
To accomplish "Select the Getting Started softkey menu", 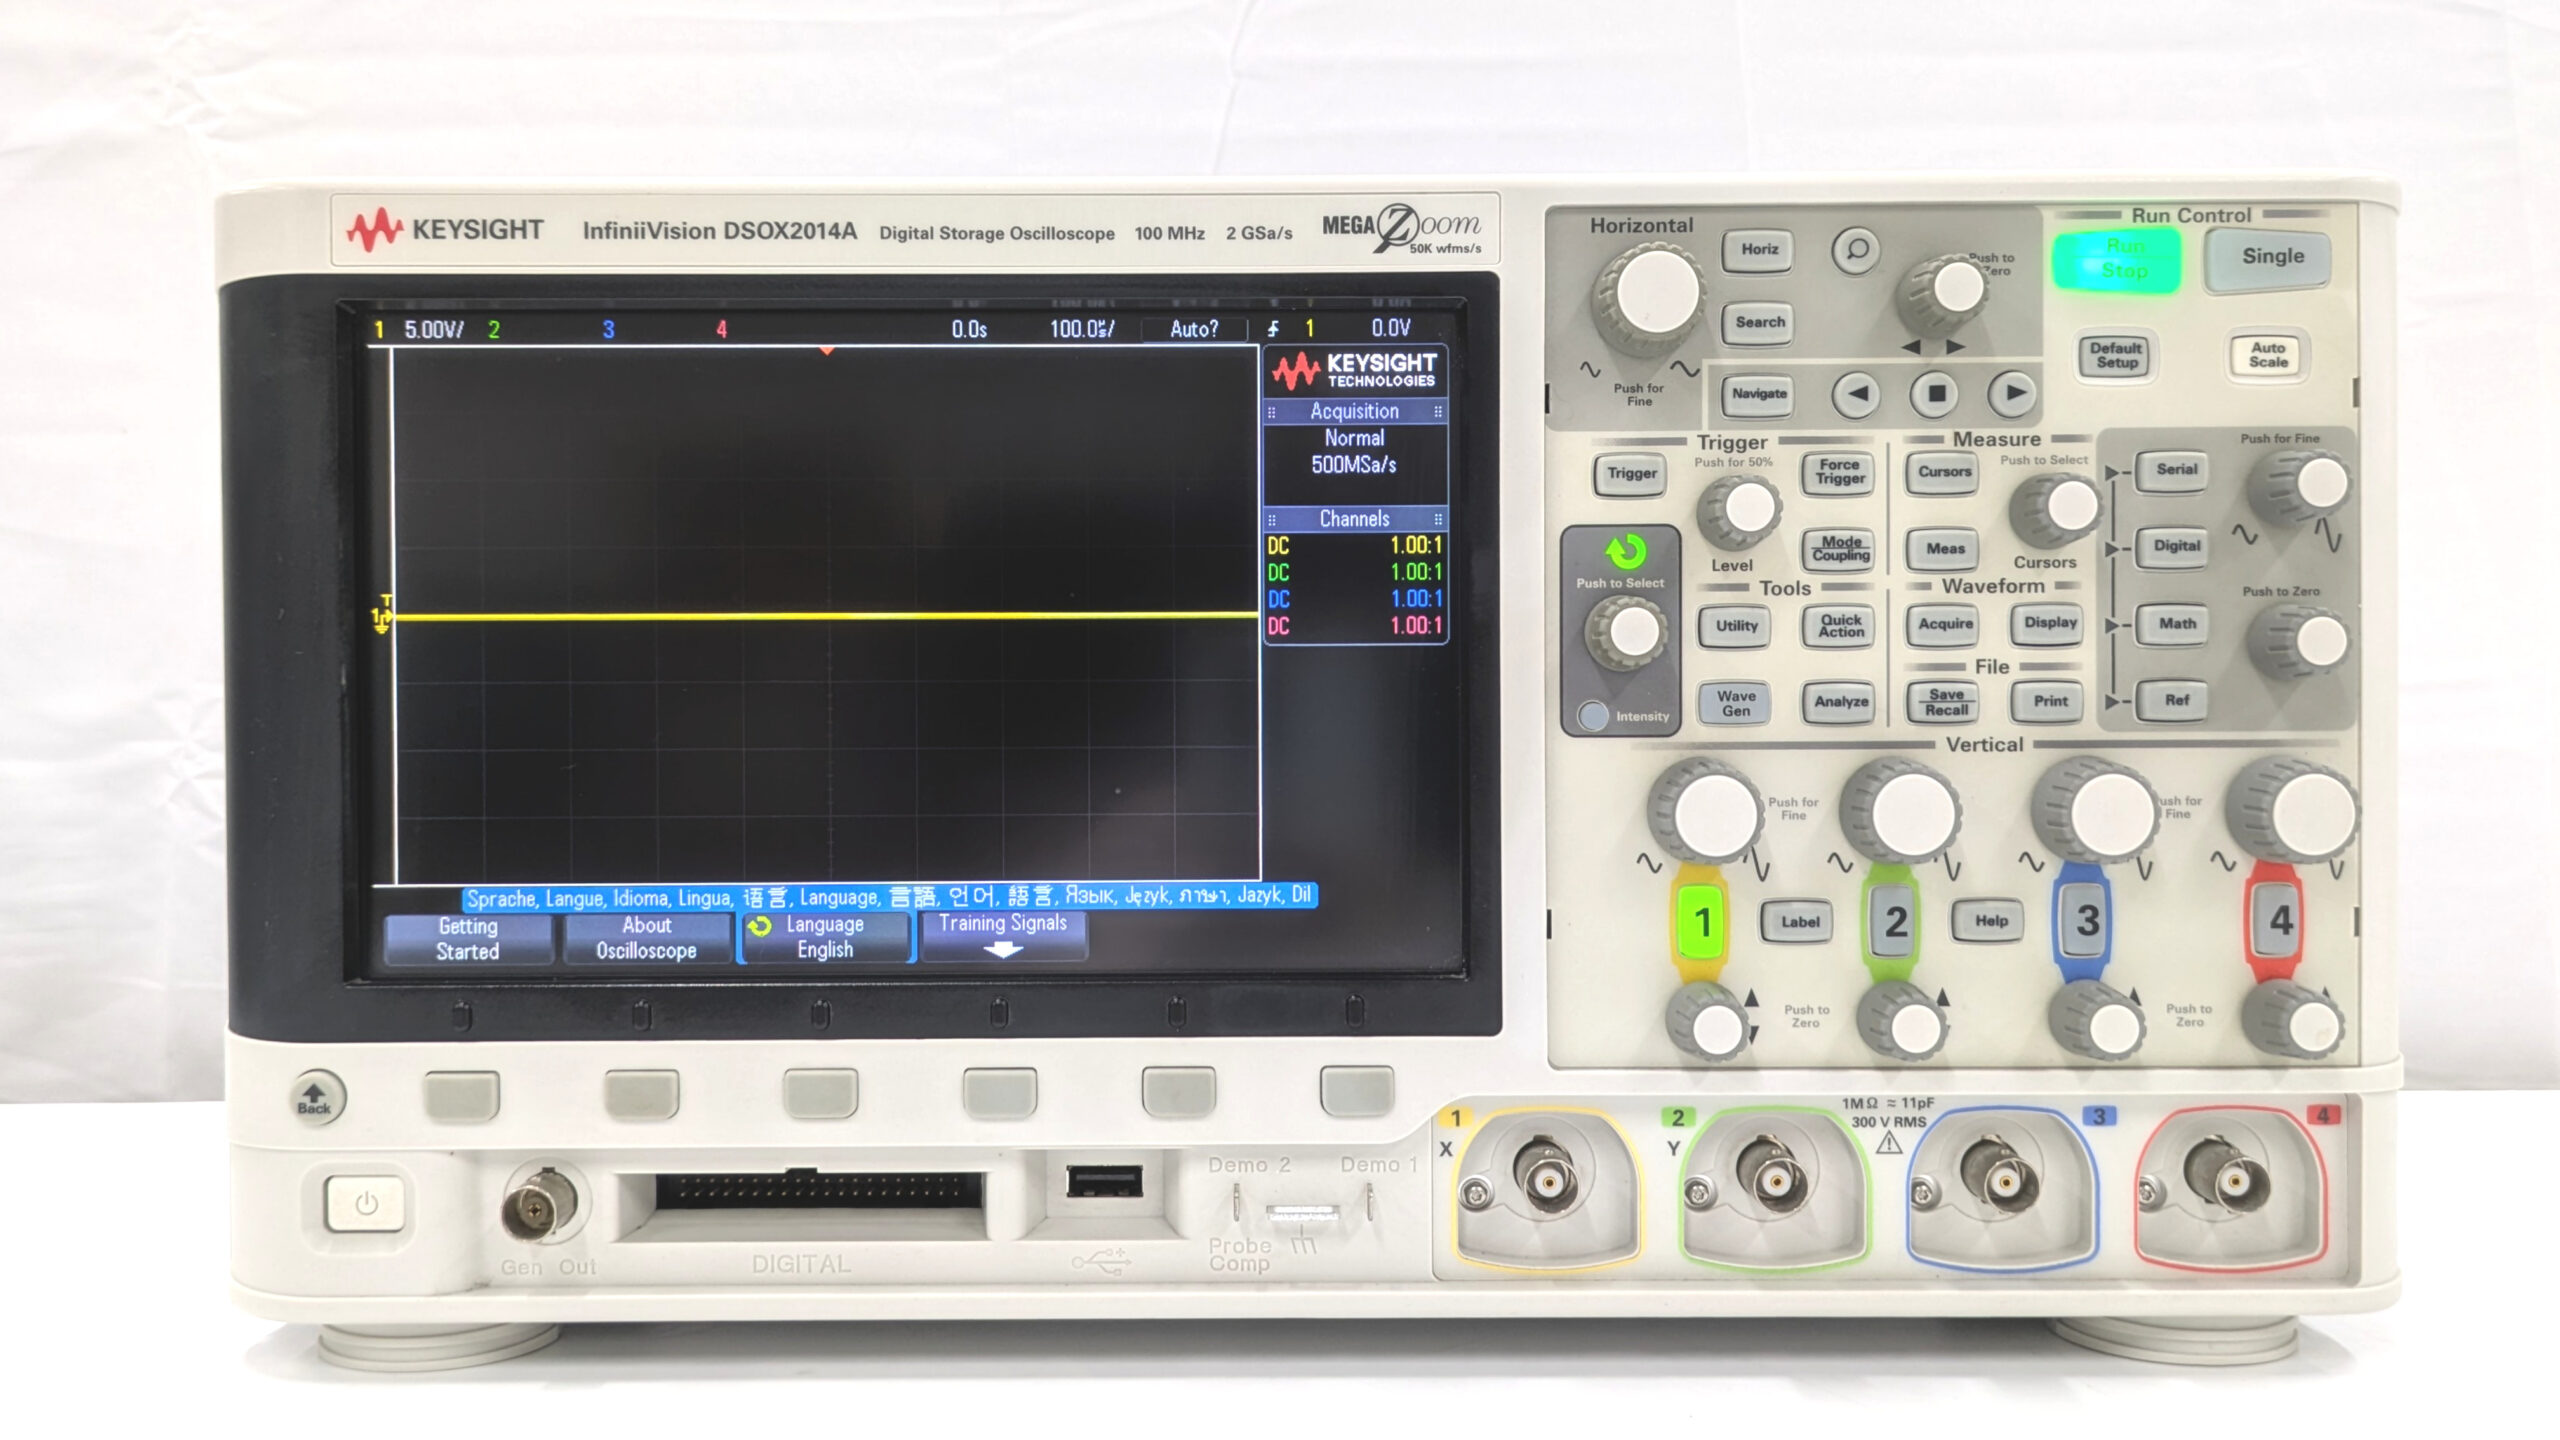I will 467,939.
